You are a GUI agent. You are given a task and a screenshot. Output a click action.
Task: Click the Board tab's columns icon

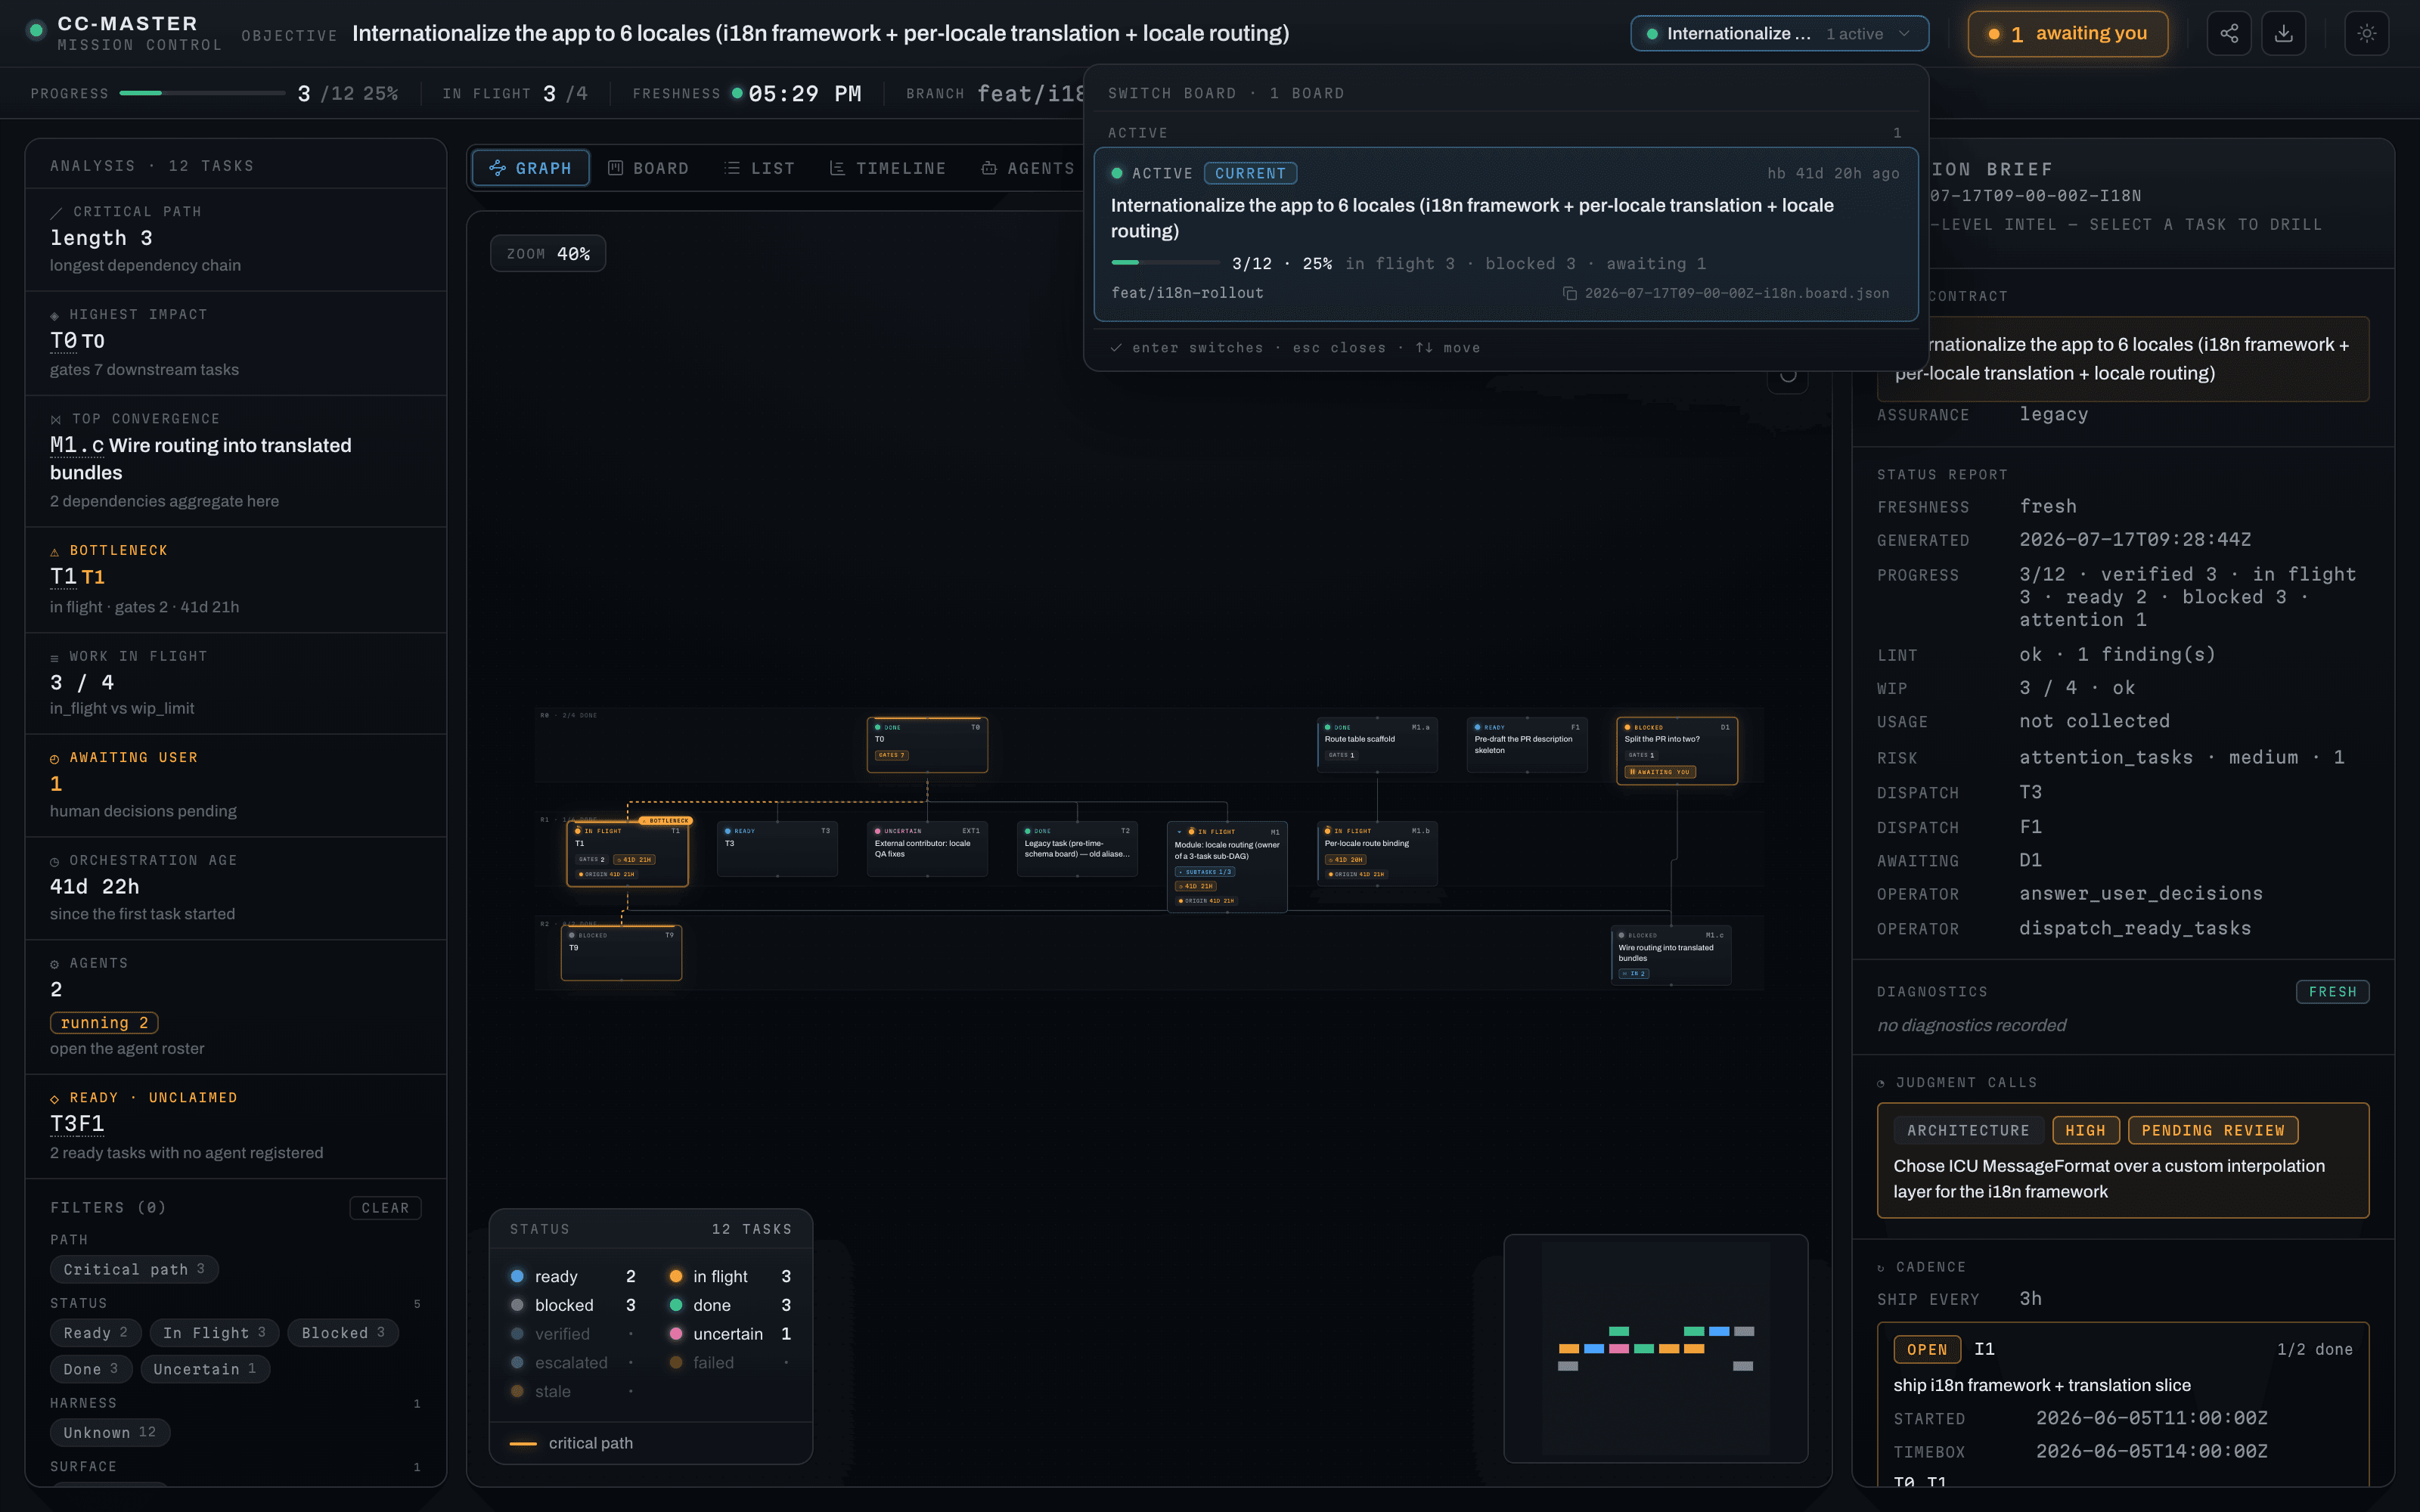[x=615, y=168]
